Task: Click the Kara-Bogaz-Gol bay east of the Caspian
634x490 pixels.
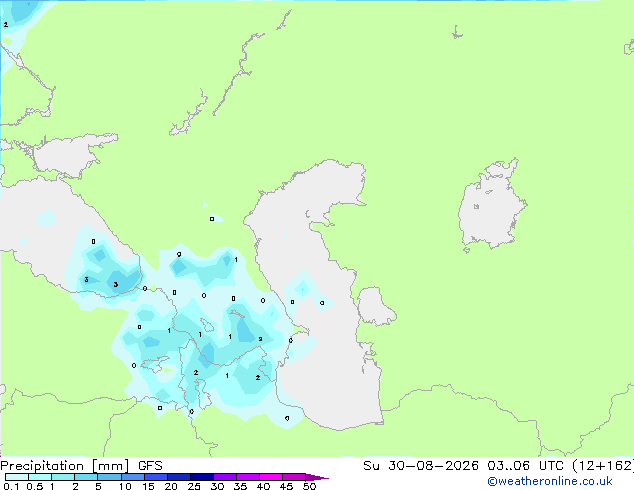Action: point(375,306)
